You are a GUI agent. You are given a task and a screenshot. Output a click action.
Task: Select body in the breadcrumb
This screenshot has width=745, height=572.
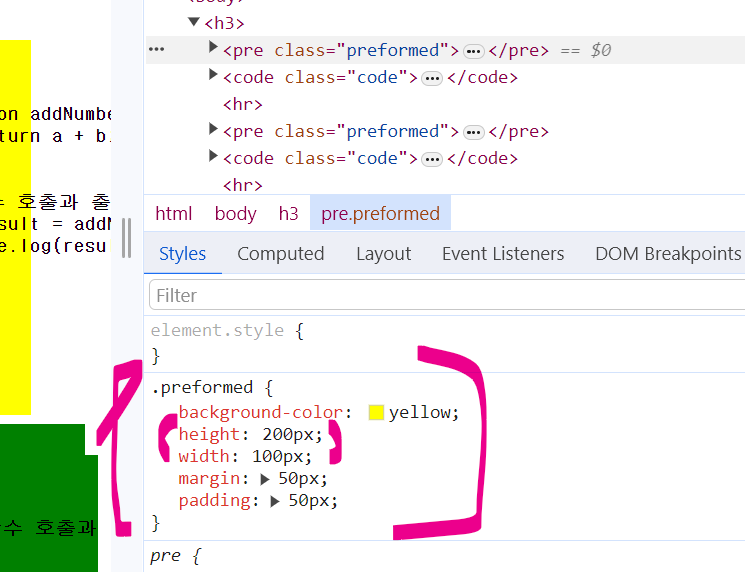[235, 213]
